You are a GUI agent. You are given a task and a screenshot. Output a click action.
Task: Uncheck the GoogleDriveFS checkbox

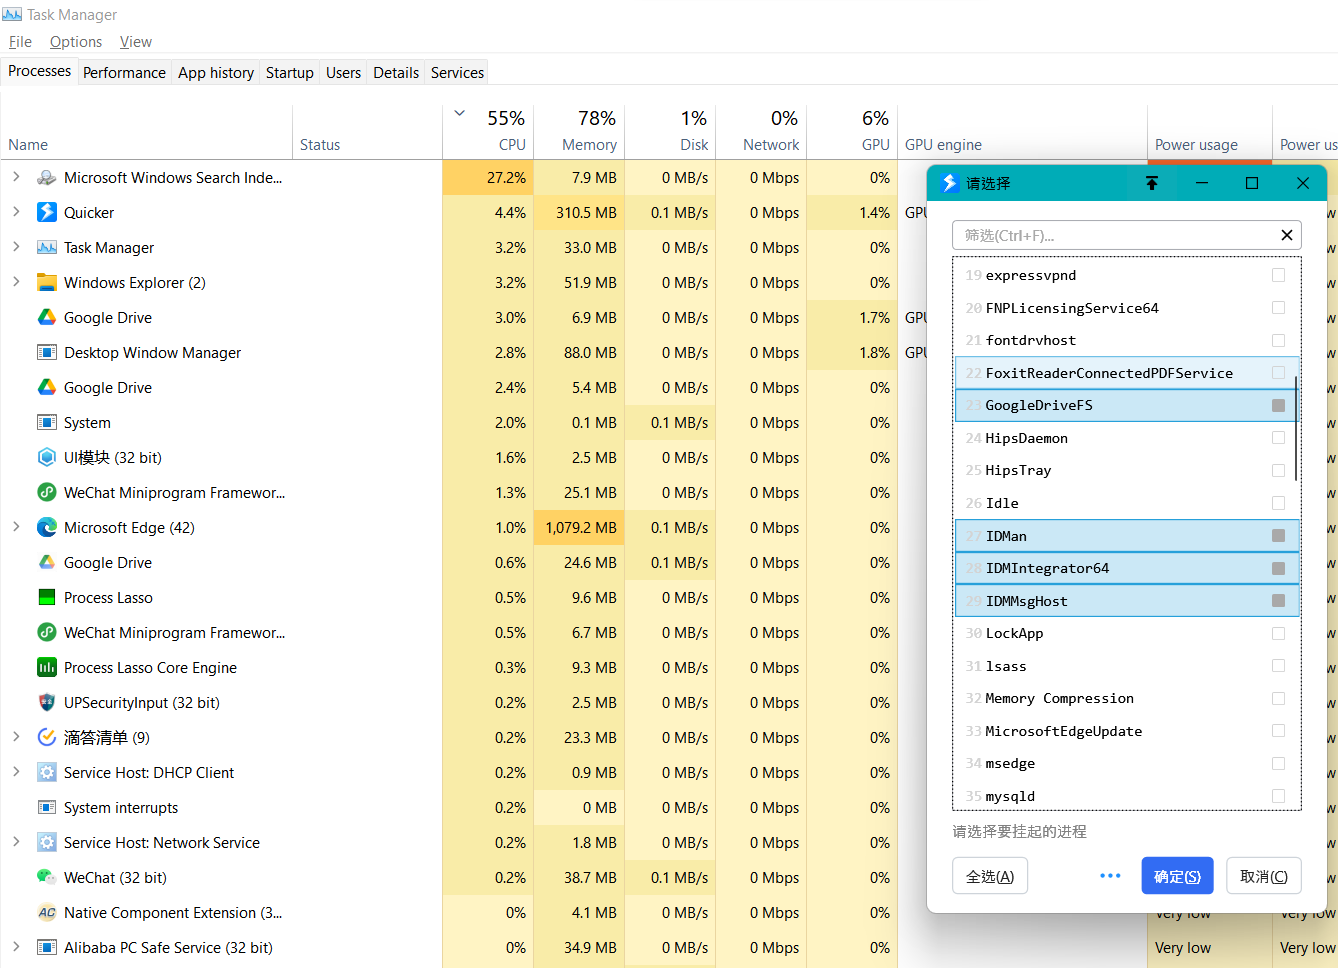pos(1278,405)
